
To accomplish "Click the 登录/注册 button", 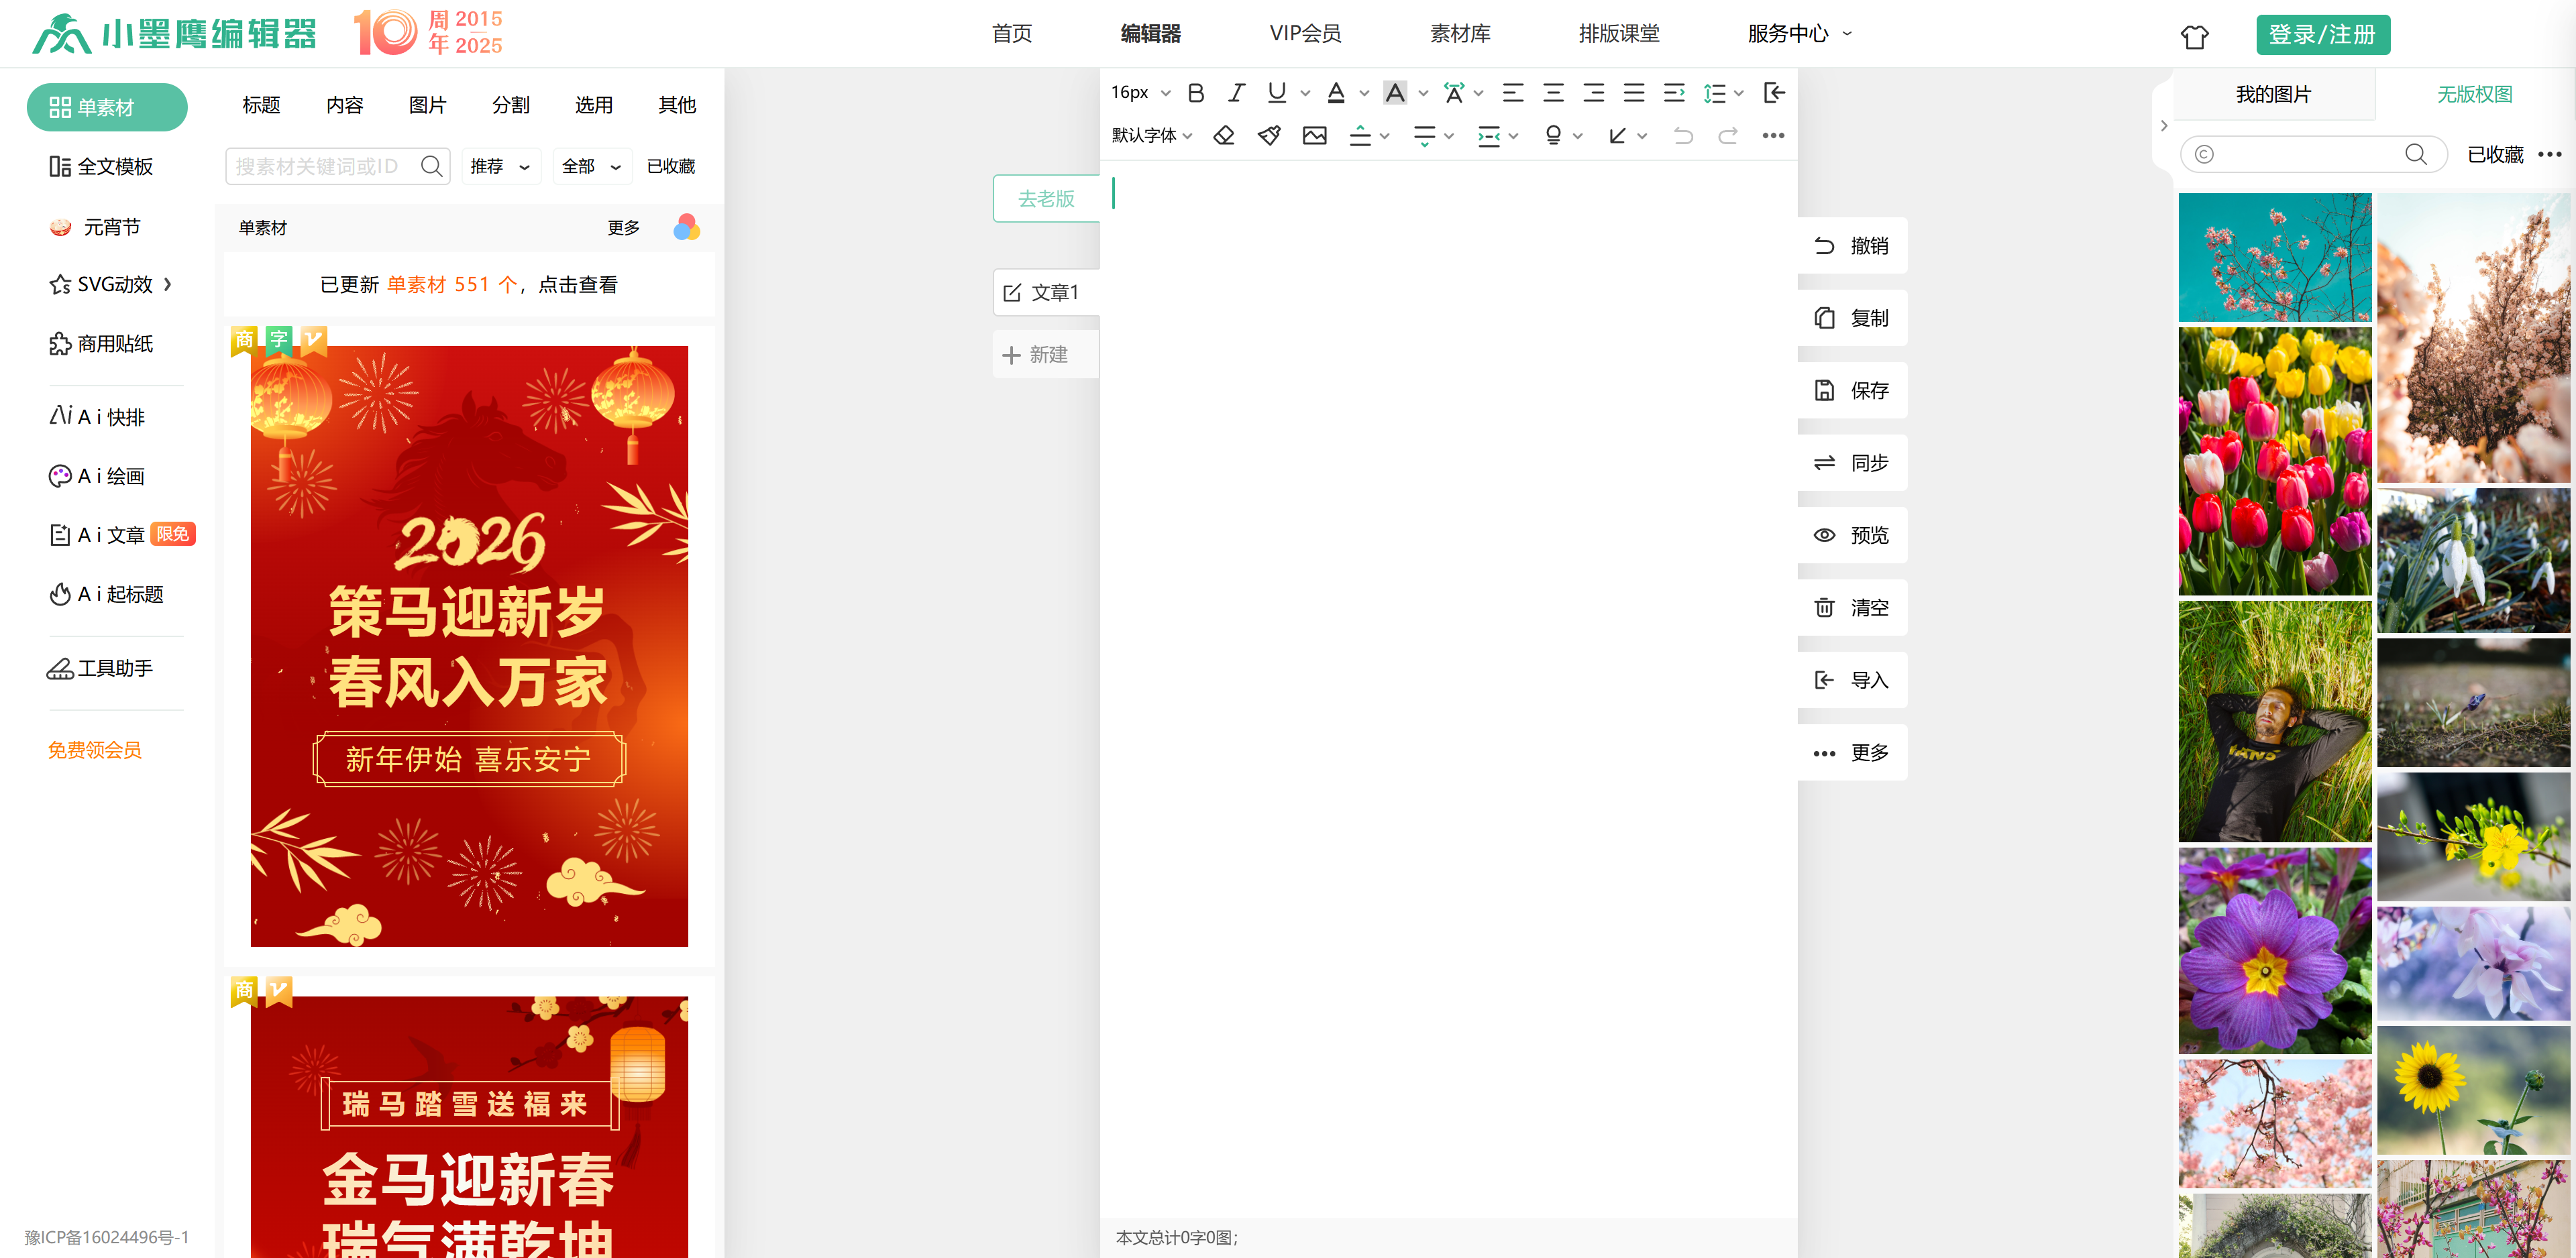I will point(2321,34).
